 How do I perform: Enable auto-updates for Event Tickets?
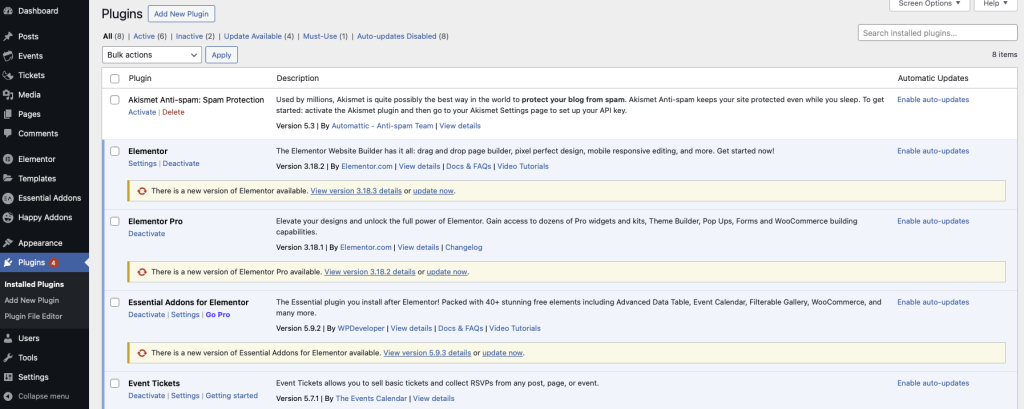point(932,383)
